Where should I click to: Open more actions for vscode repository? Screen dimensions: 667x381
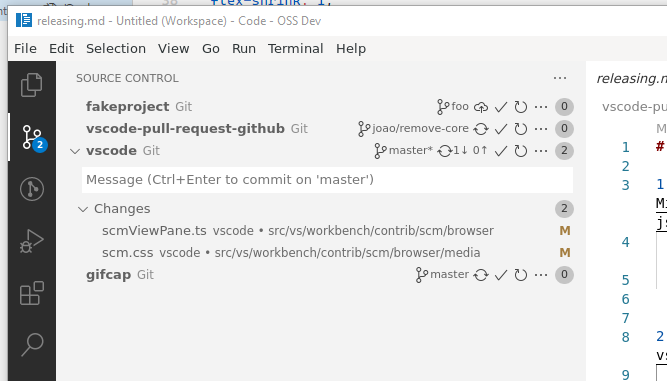541,151
